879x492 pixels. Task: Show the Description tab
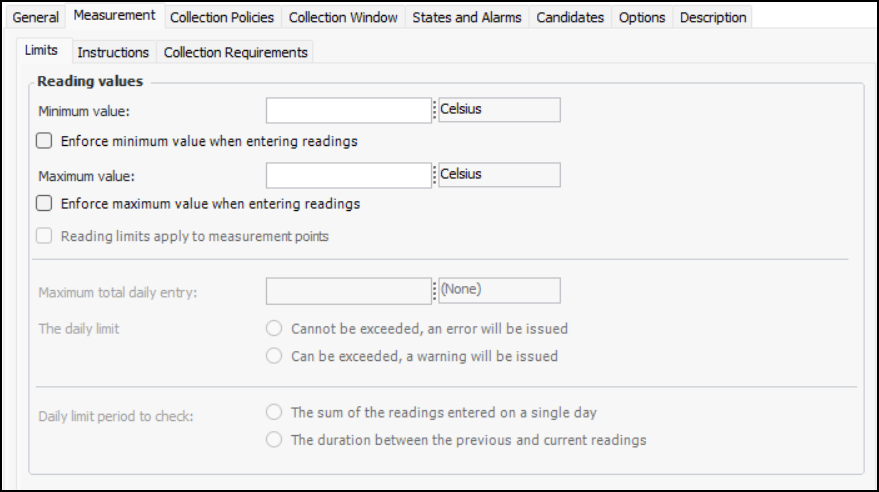[713, 17]
